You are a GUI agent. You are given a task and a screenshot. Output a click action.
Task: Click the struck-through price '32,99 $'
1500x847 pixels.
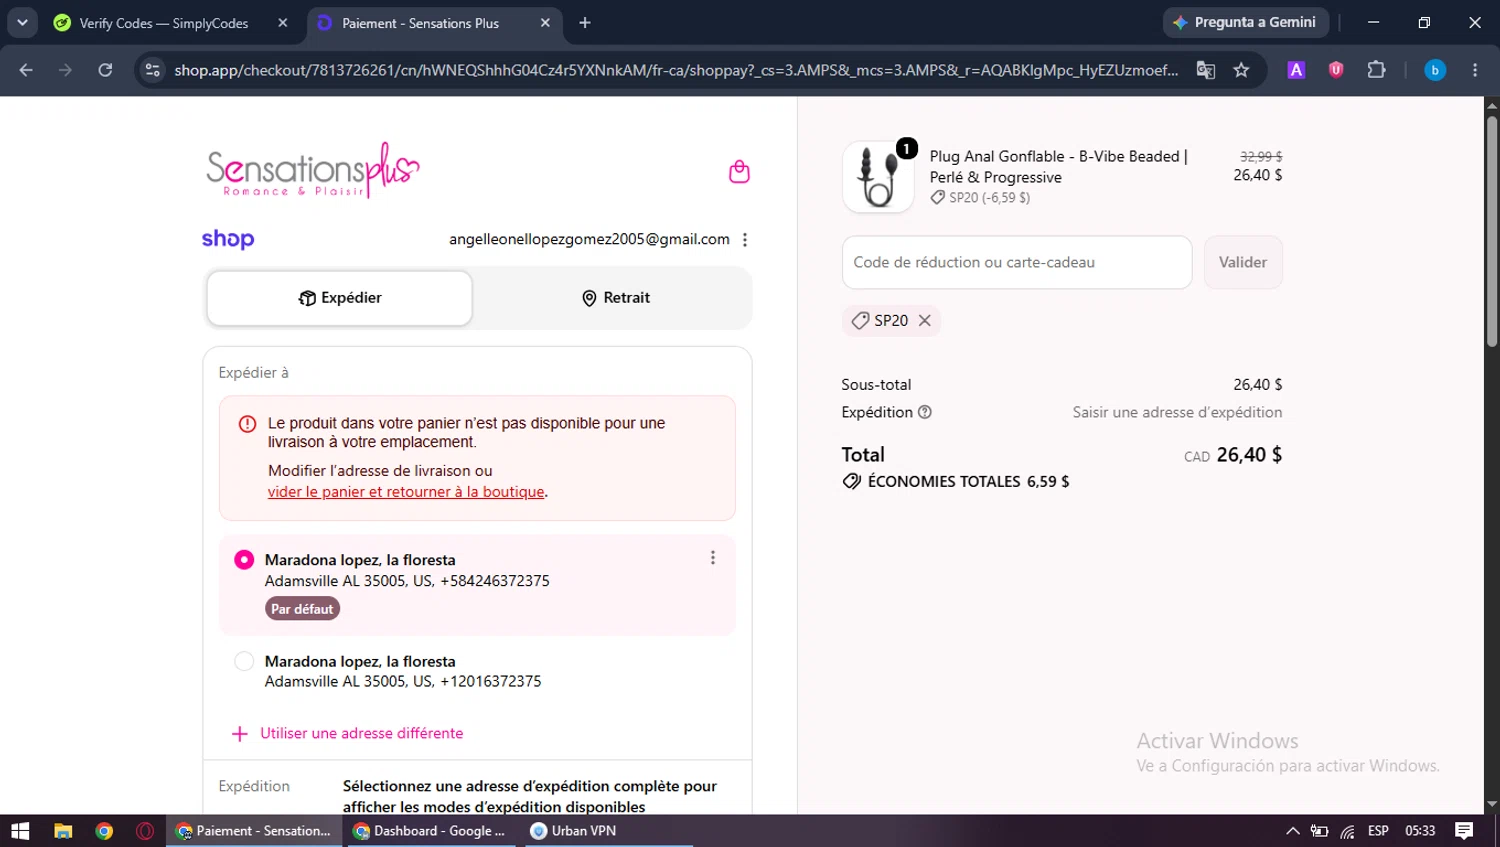(x=1261, y=157)
